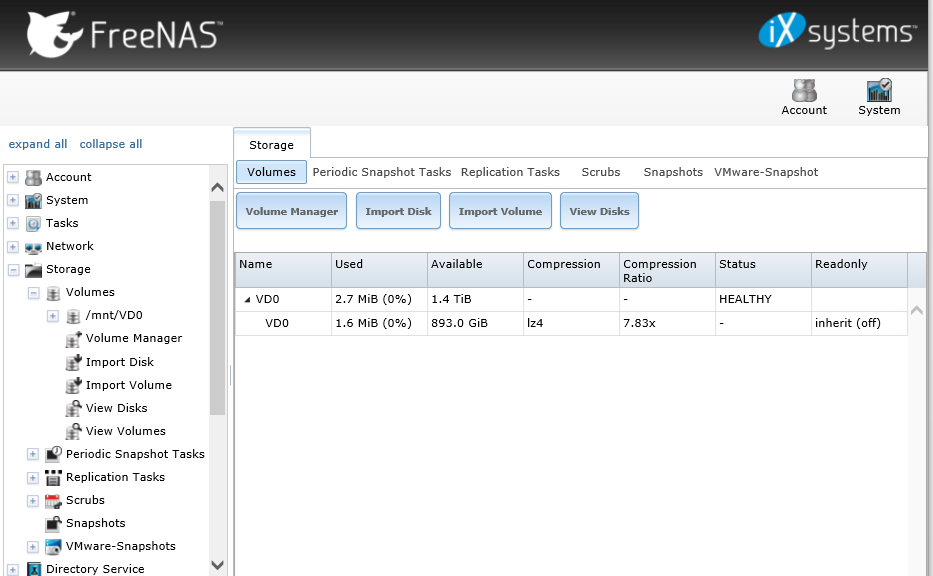
Task: Click the Account tree icon in sidebar
Action: tap(33, 177)
